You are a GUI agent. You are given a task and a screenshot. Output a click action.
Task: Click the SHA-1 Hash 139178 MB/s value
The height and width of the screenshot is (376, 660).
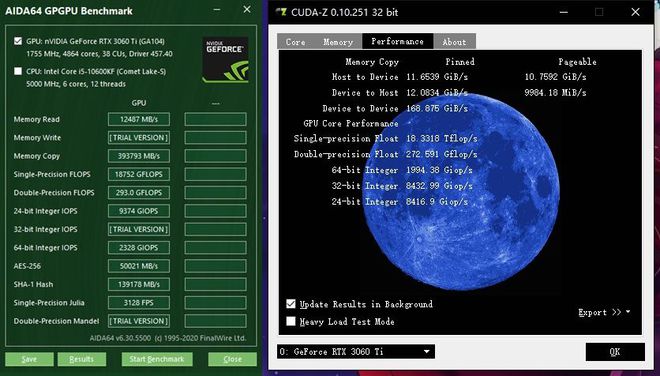(x=139, y=284)
